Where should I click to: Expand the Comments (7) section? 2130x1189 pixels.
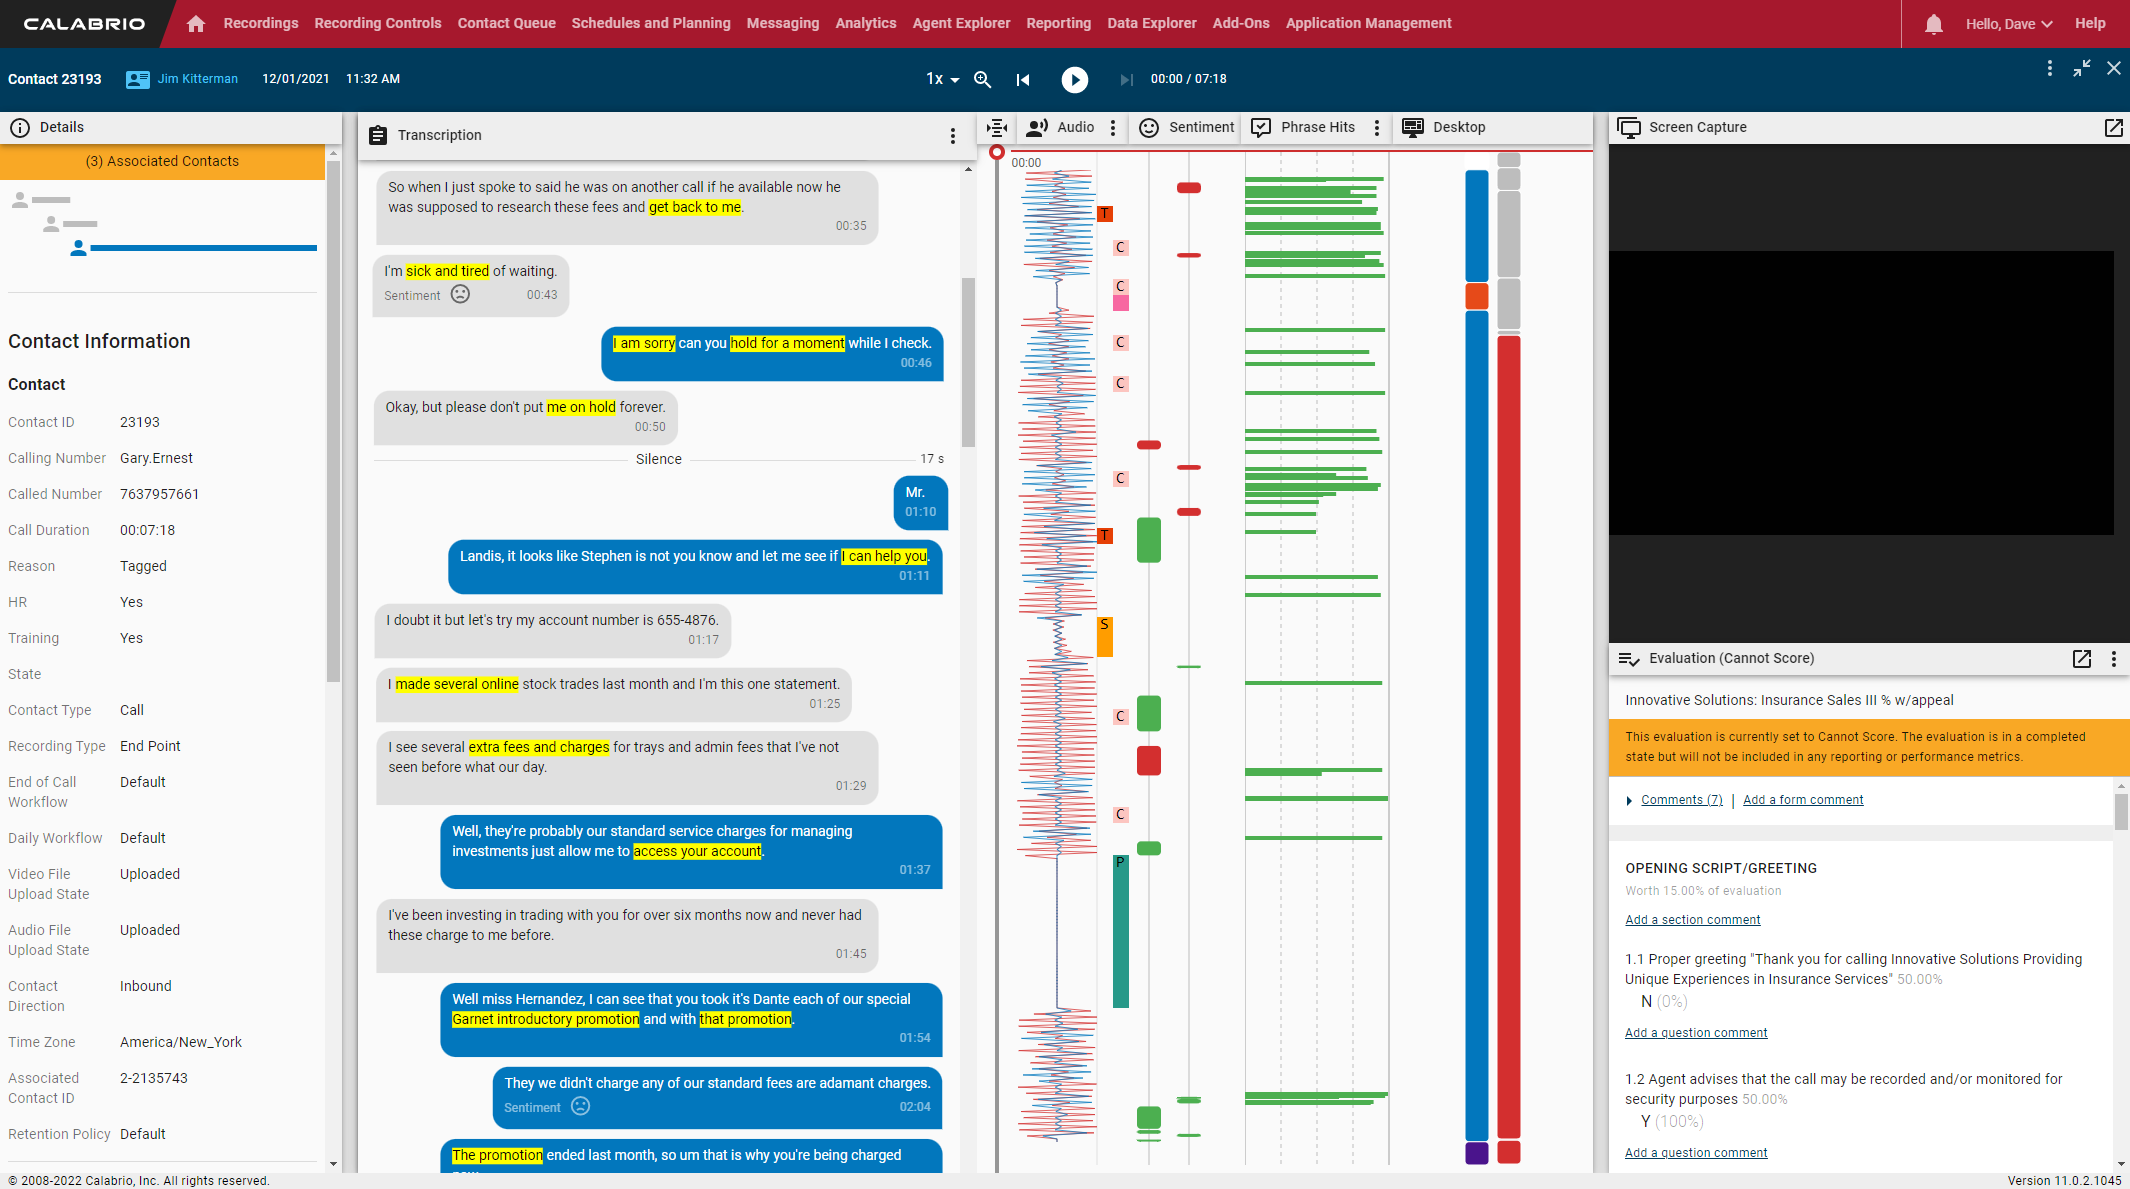click(1681, 800)
